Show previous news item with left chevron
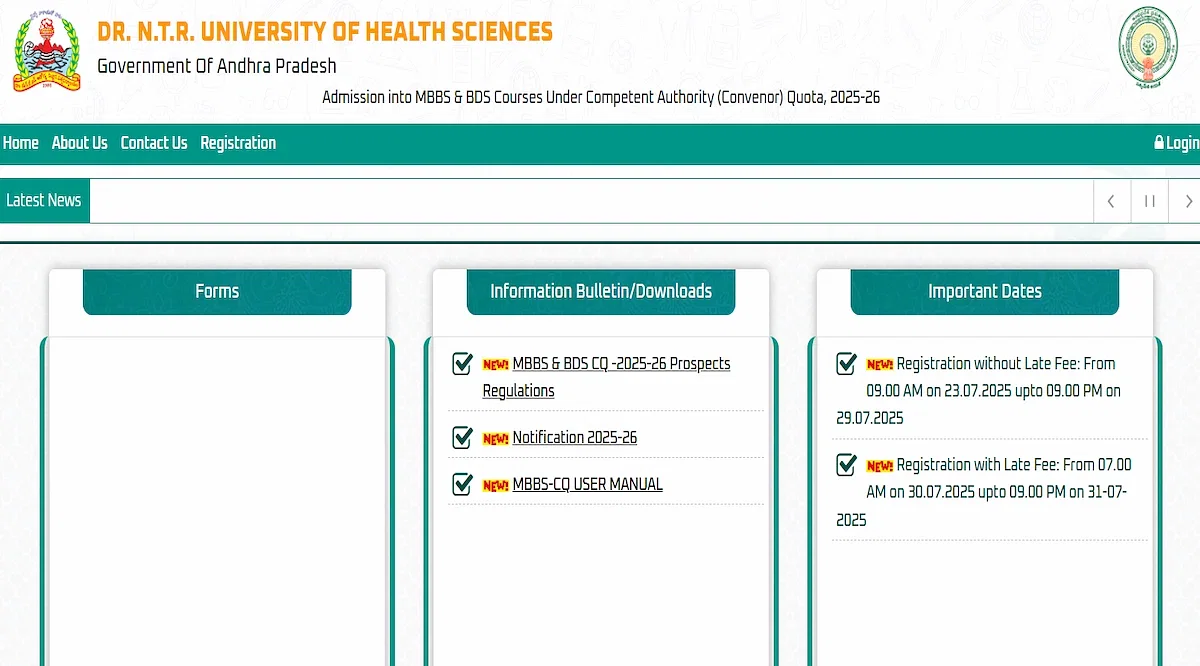The width and height of the screenshot is (1200, 666). (x=1111, y=201)
